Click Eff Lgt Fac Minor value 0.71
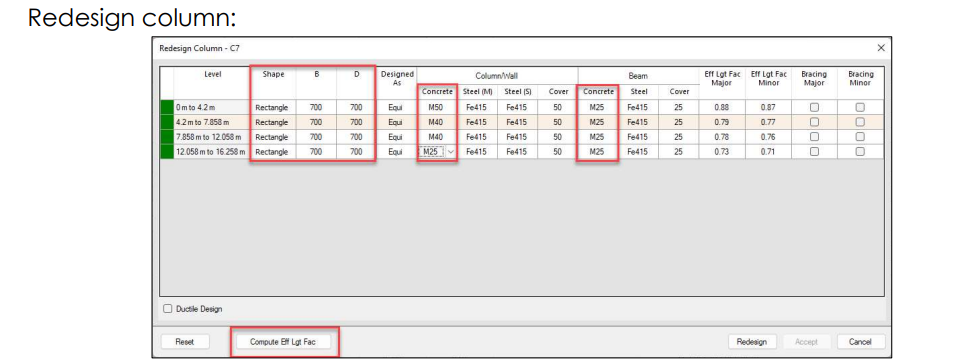This screenshot has height=364, width=961. click(x=768, y=151)
